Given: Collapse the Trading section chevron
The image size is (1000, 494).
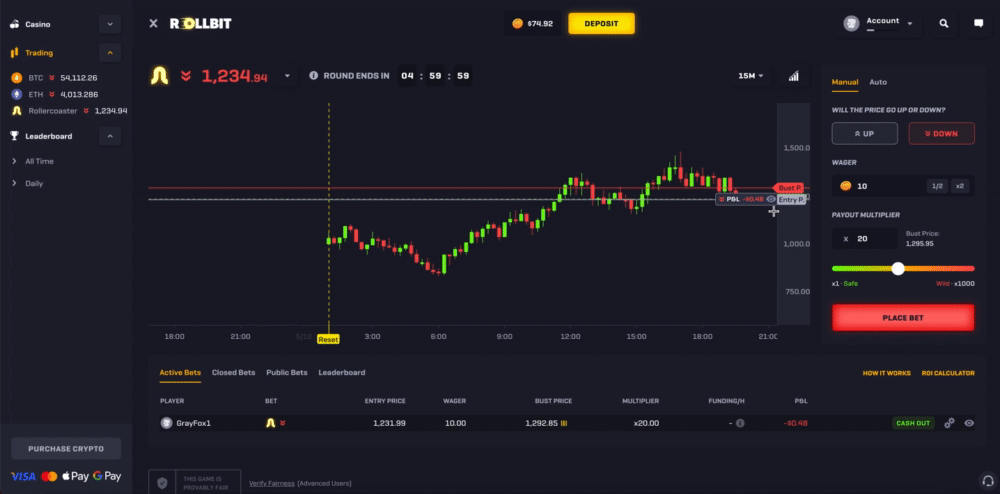Looking at the screenshot, I should (x=110, y=53).
